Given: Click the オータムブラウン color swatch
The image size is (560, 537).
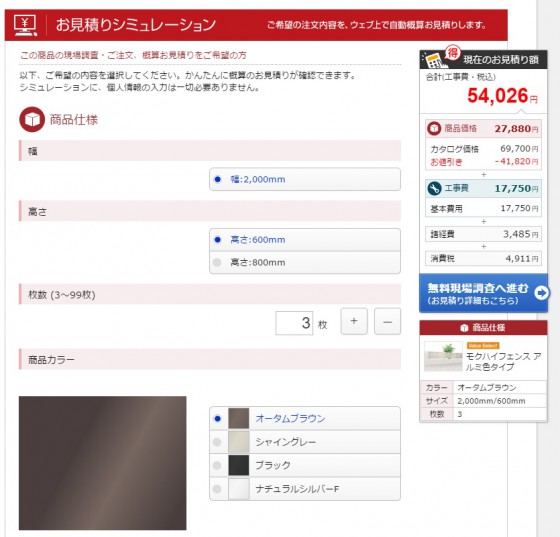Looking at the screenshot, I should (239, 418).
